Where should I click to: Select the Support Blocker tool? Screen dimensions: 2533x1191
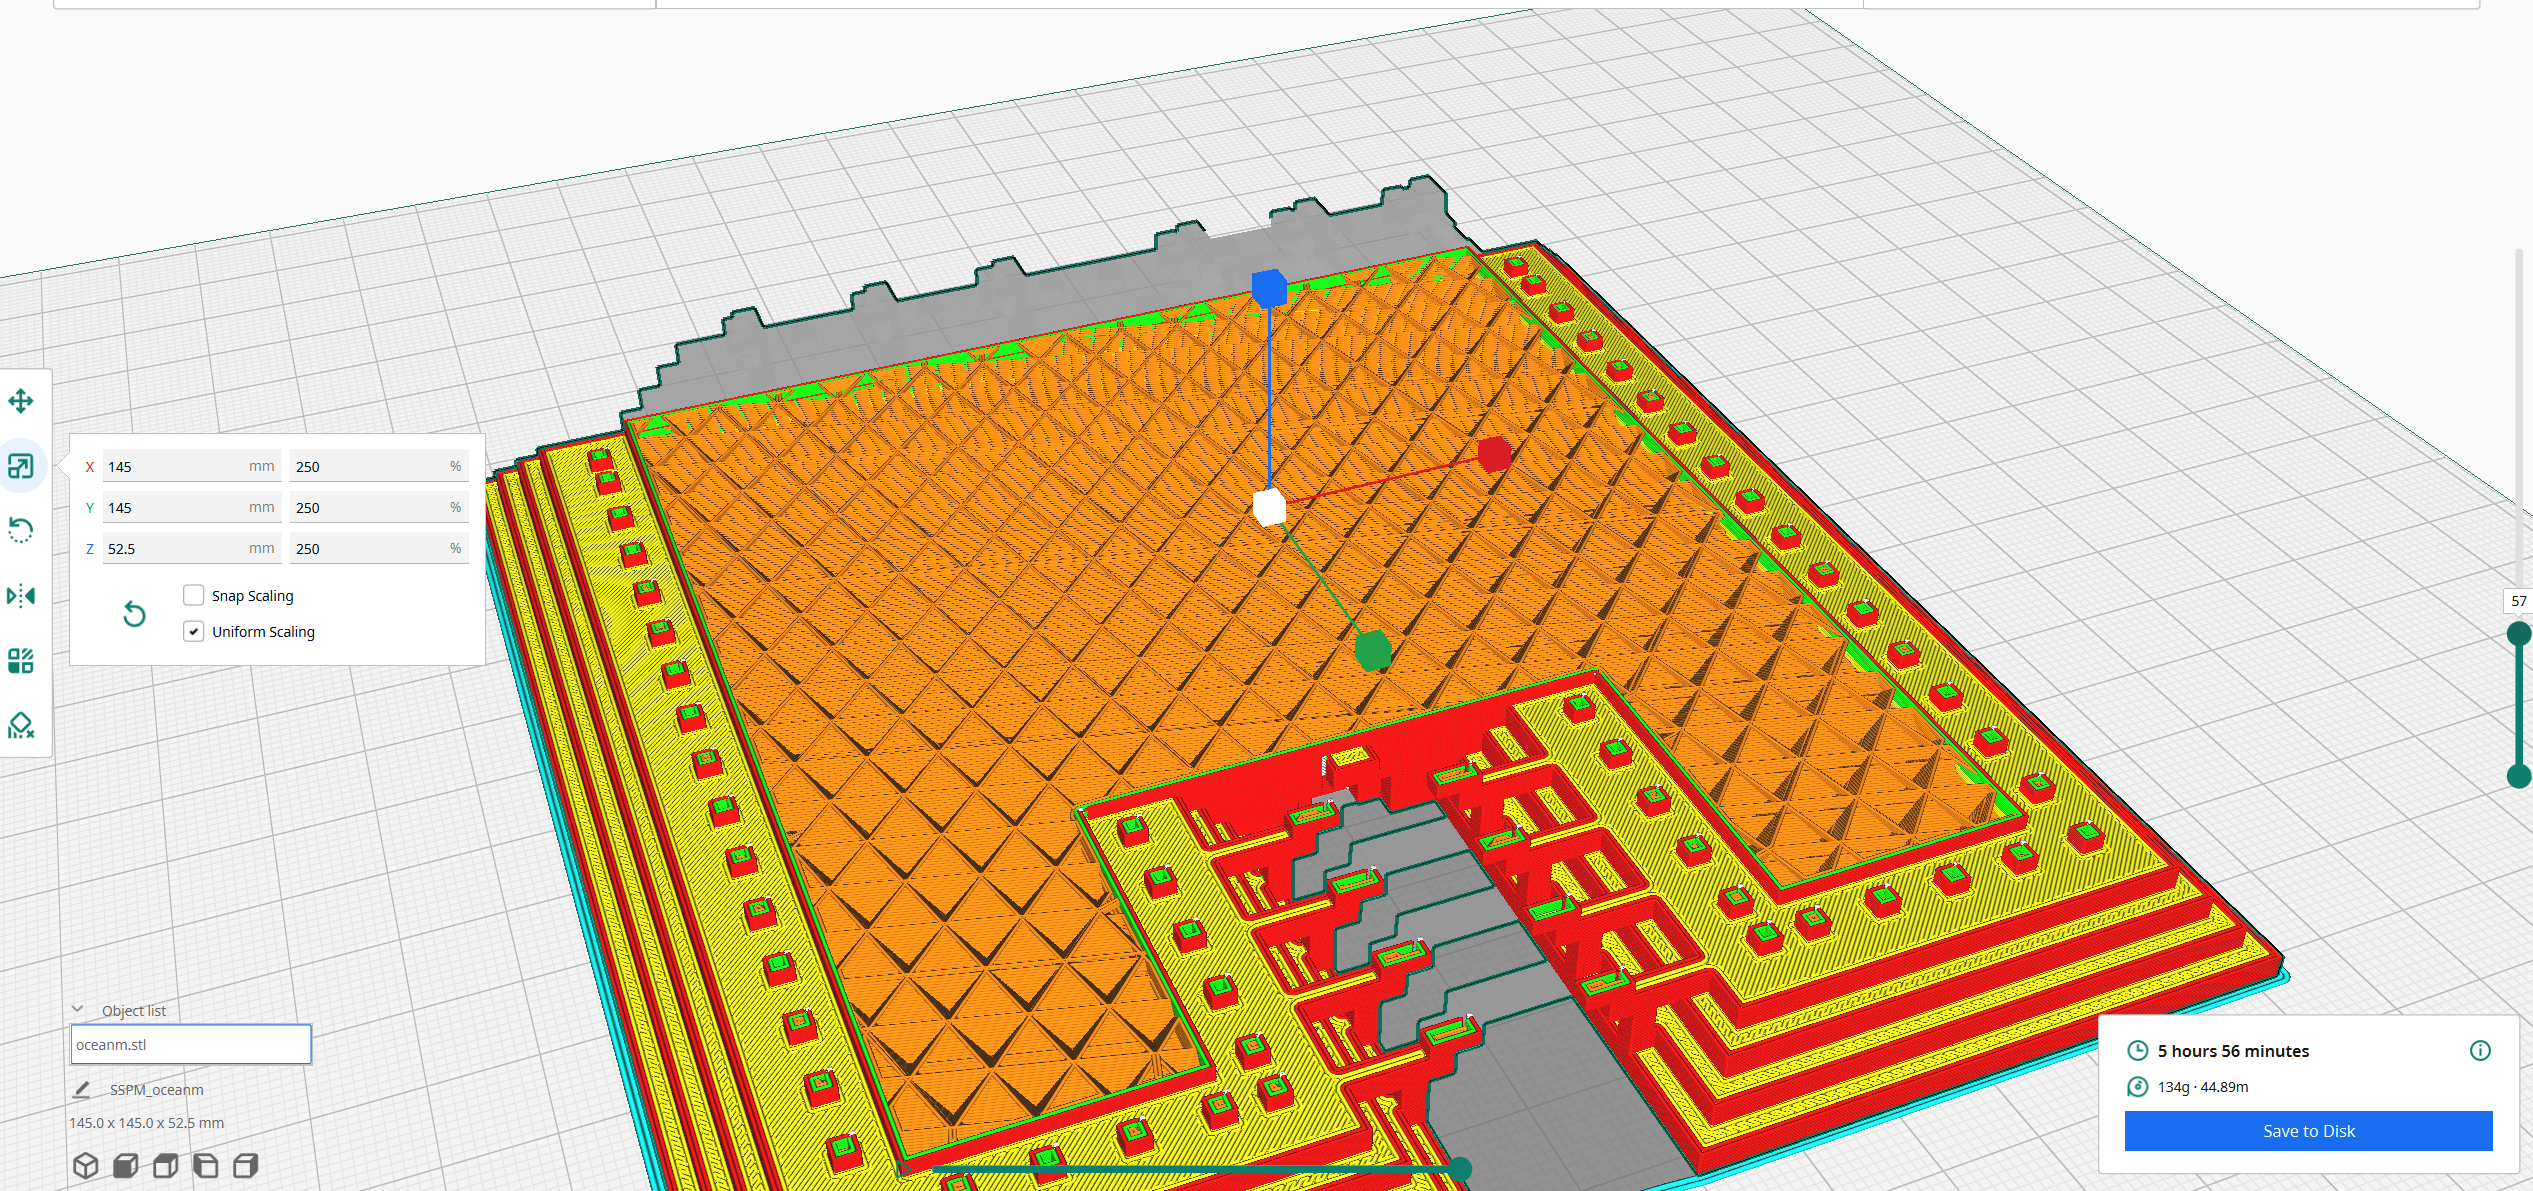pyautogui.click(x=21, y=725)
